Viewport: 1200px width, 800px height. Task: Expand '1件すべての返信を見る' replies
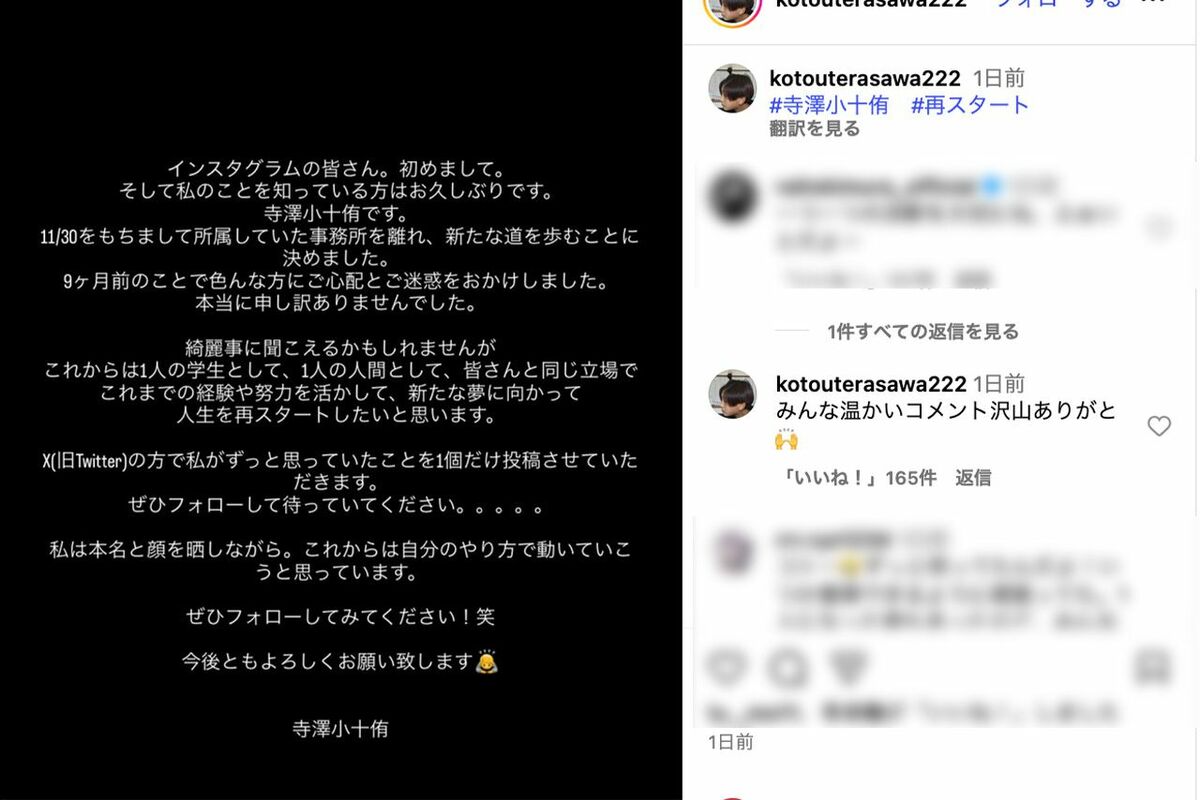(x=923, y=331)
